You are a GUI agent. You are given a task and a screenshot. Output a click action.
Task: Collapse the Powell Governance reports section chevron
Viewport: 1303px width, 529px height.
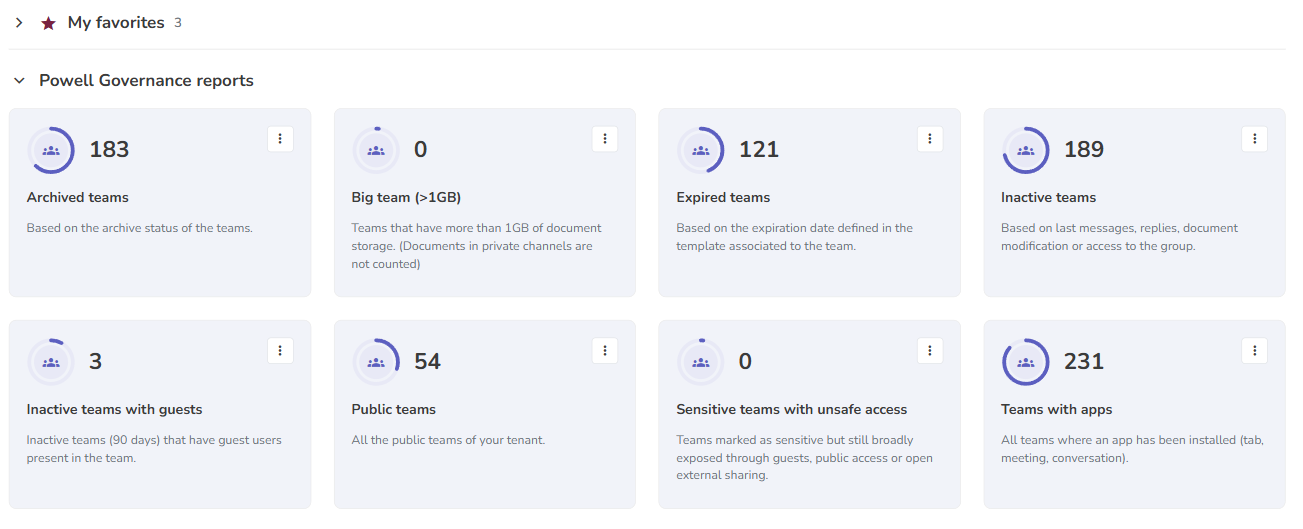coord(19,80)
